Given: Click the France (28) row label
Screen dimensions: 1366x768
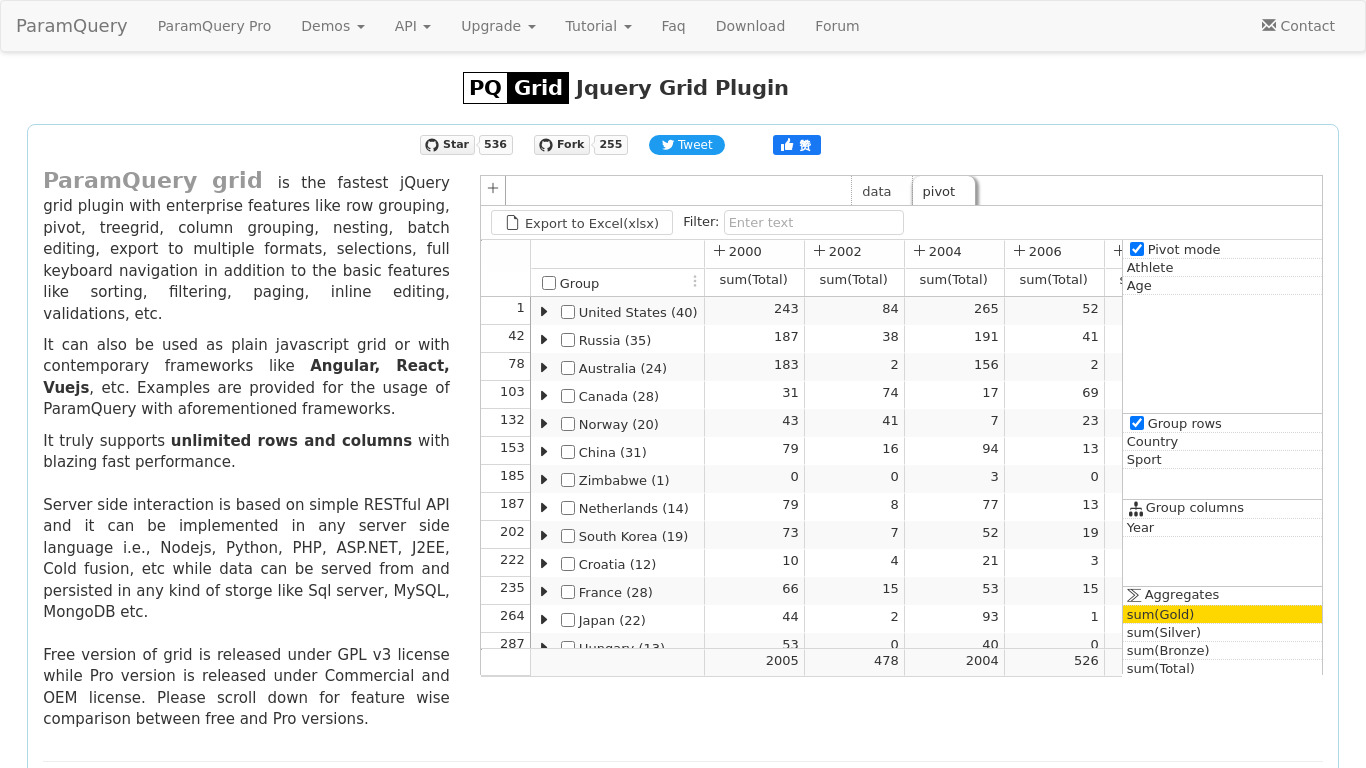Looking at the screenshot, I should pyautogui.click(x=615, y=592).
